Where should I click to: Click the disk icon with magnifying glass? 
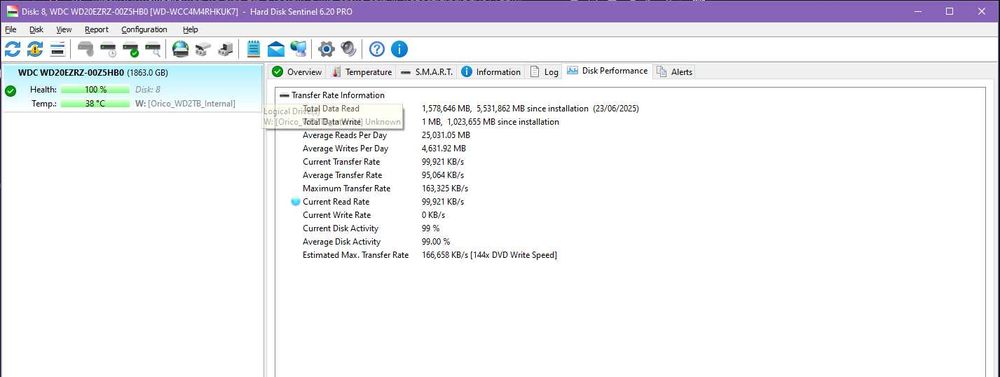(153, 49)
